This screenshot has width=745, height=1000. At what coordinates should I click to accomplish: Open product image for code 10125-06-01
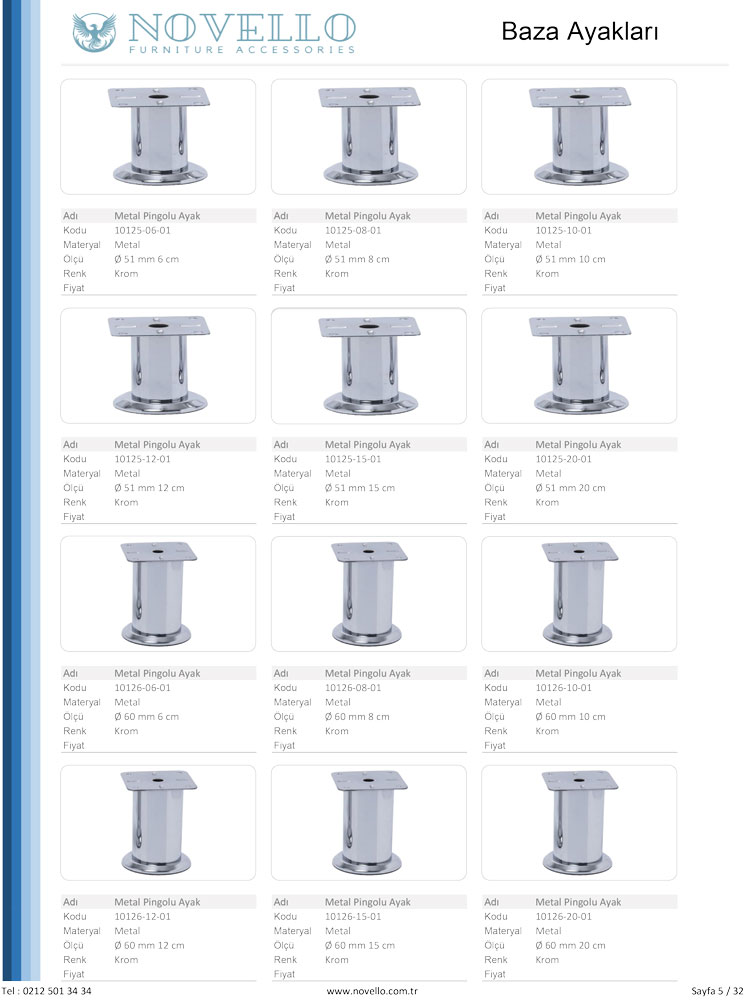coord(158,136)
